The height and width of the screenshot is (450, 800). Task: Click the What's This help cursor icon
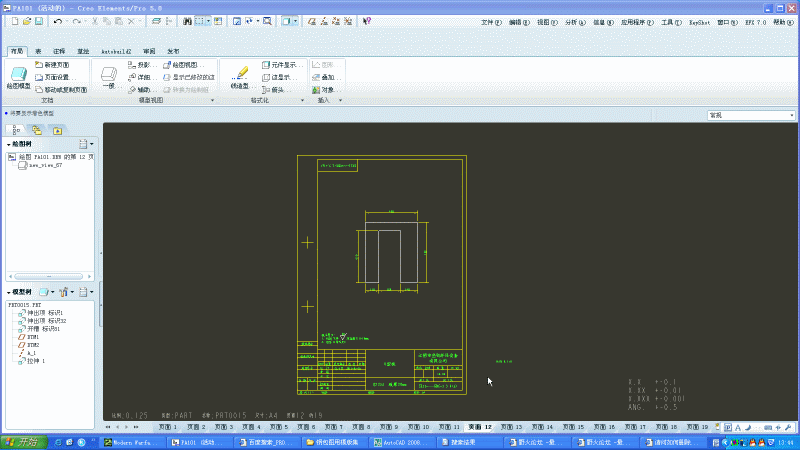367,21
